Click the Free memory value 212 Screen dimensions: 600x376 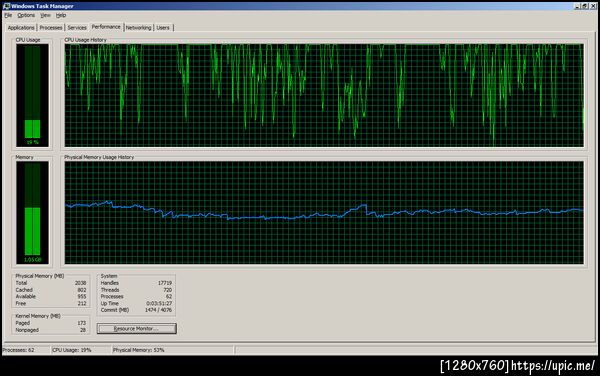pyautogui.click(x=82, y=303)
